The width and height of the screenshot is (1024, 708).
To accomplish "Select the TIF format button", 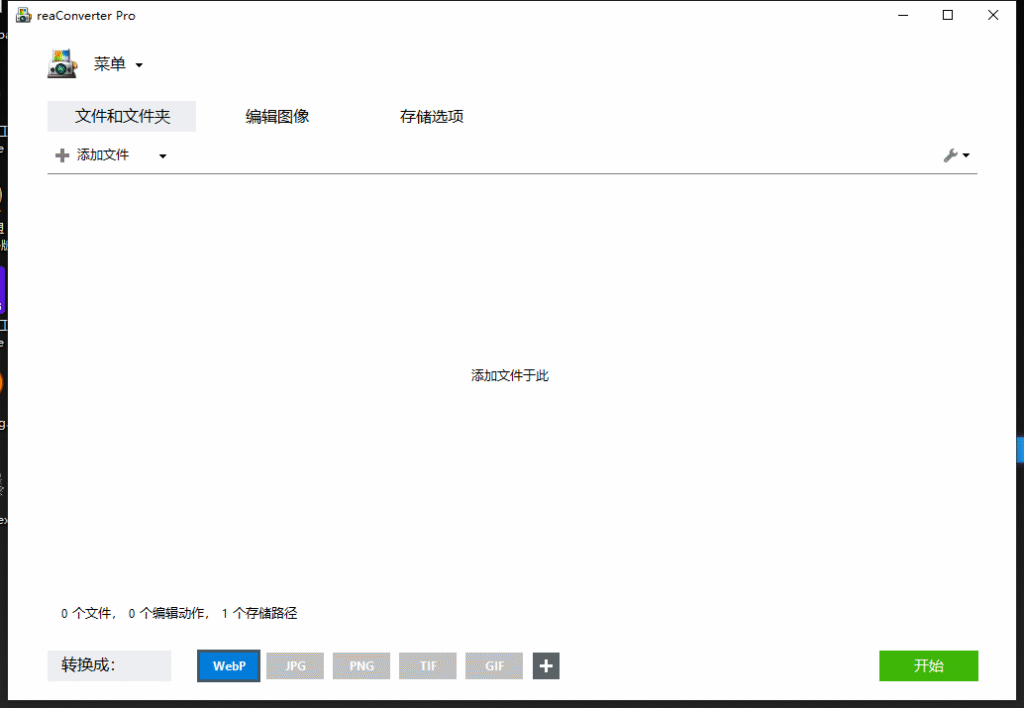I will [x=428, y=666].
